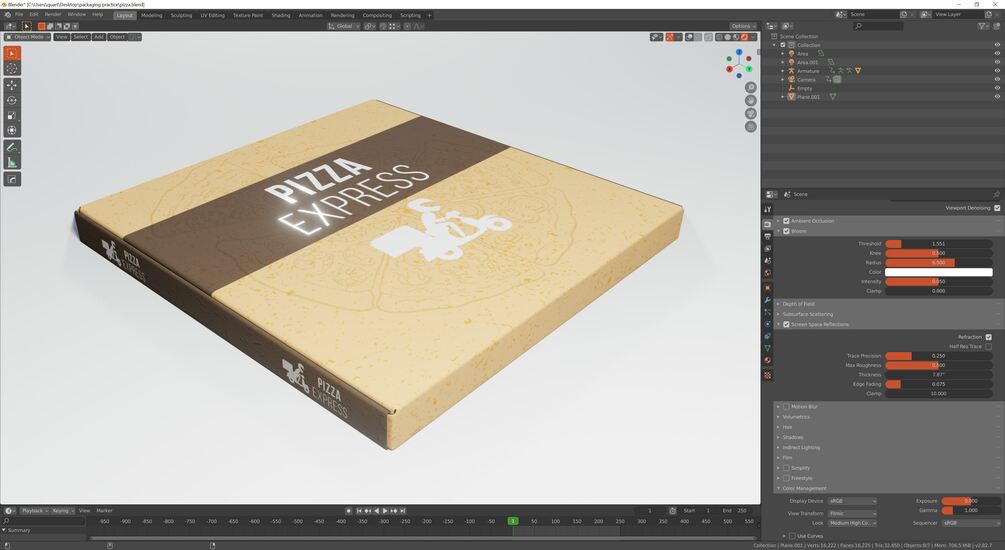Open the Modifiers wrench properties tab

point(767,300)
